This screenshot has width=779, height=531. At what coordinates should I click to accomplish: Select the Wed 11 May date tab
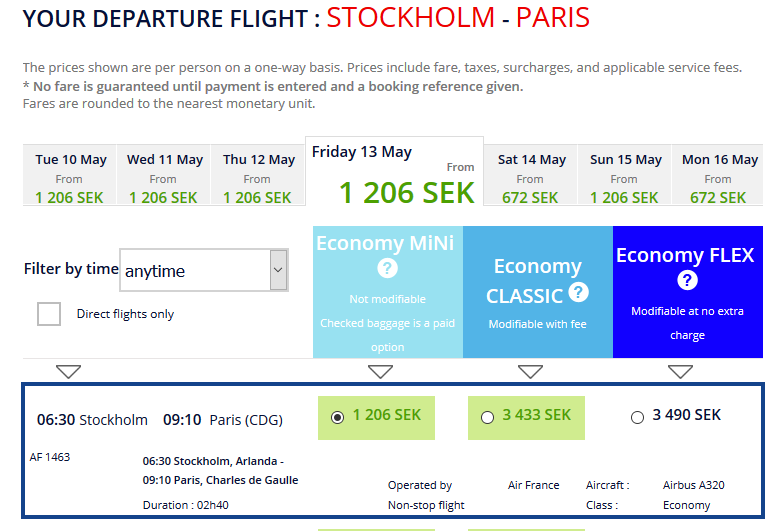pyautogui.click(x=163, y=175)
